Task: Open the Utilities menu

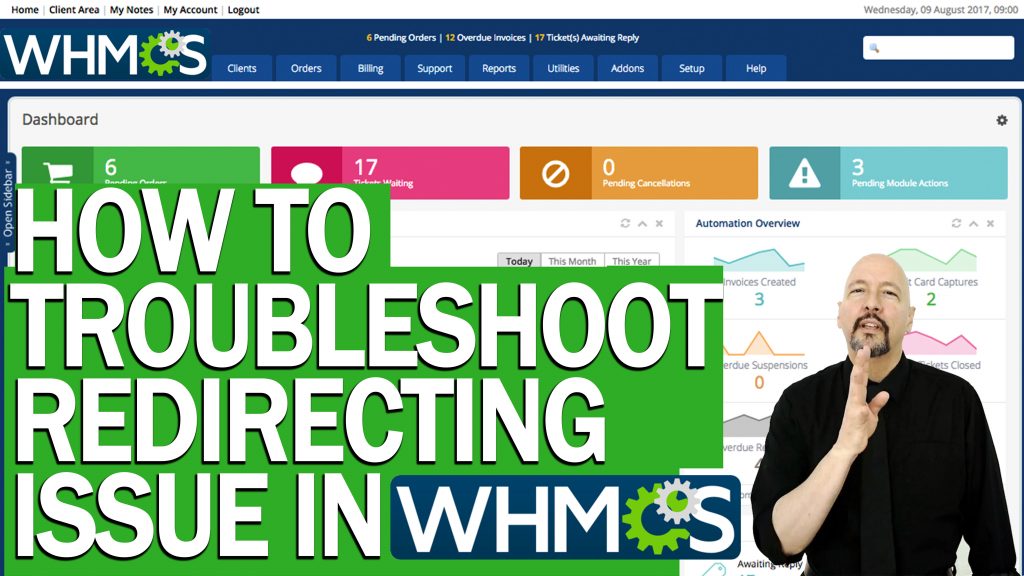Action: 563,68
